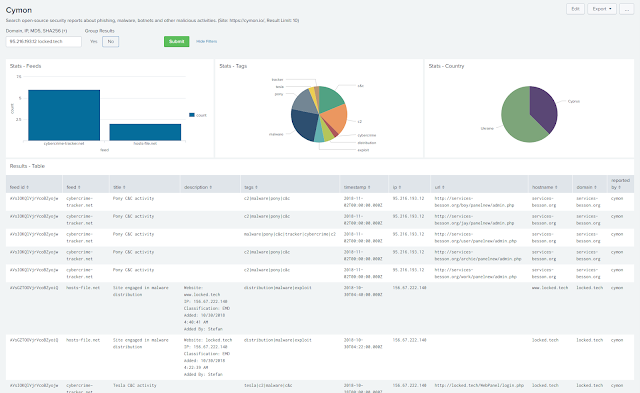This screenshot has width=640, height=393.
Task: Sort results by hostname column
Action: click(544, 187)
